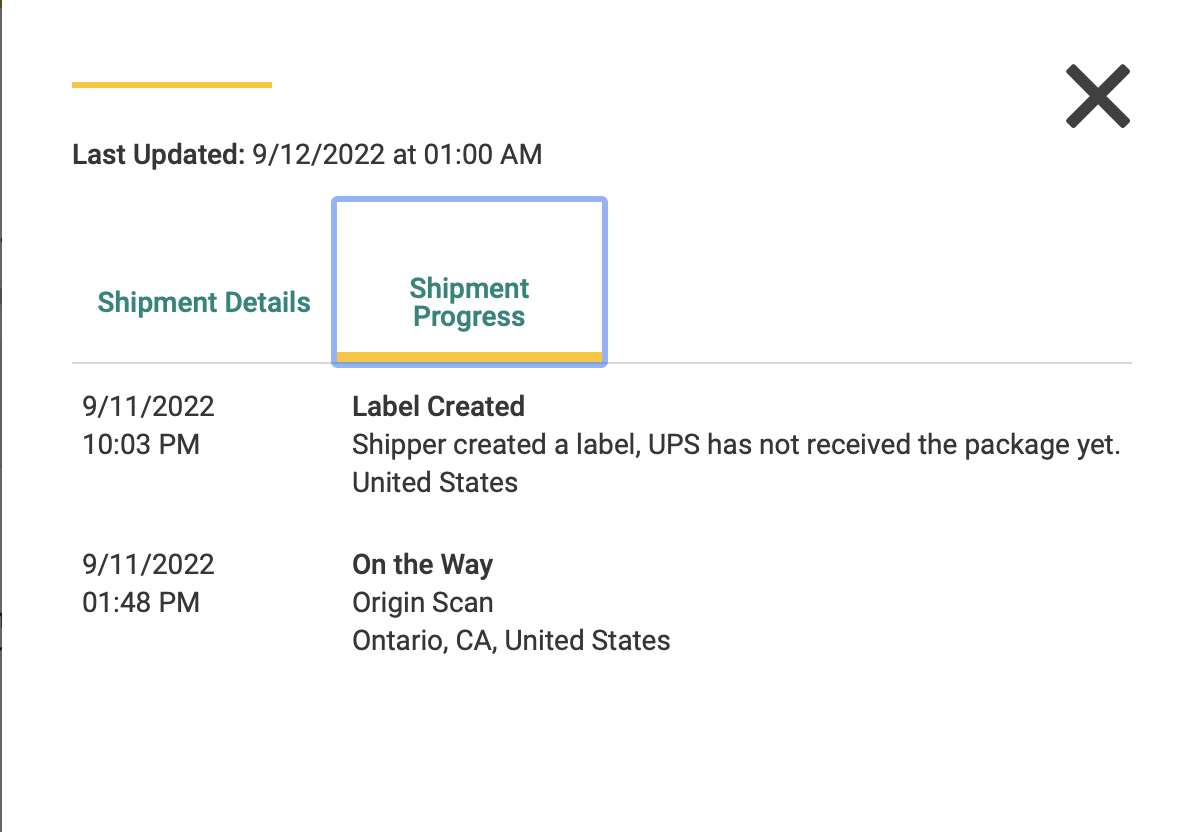The width and height of the screenshot is (1200, 832).
Task: Click "United States" under Label Created
Action: click(x=435, y=482)
